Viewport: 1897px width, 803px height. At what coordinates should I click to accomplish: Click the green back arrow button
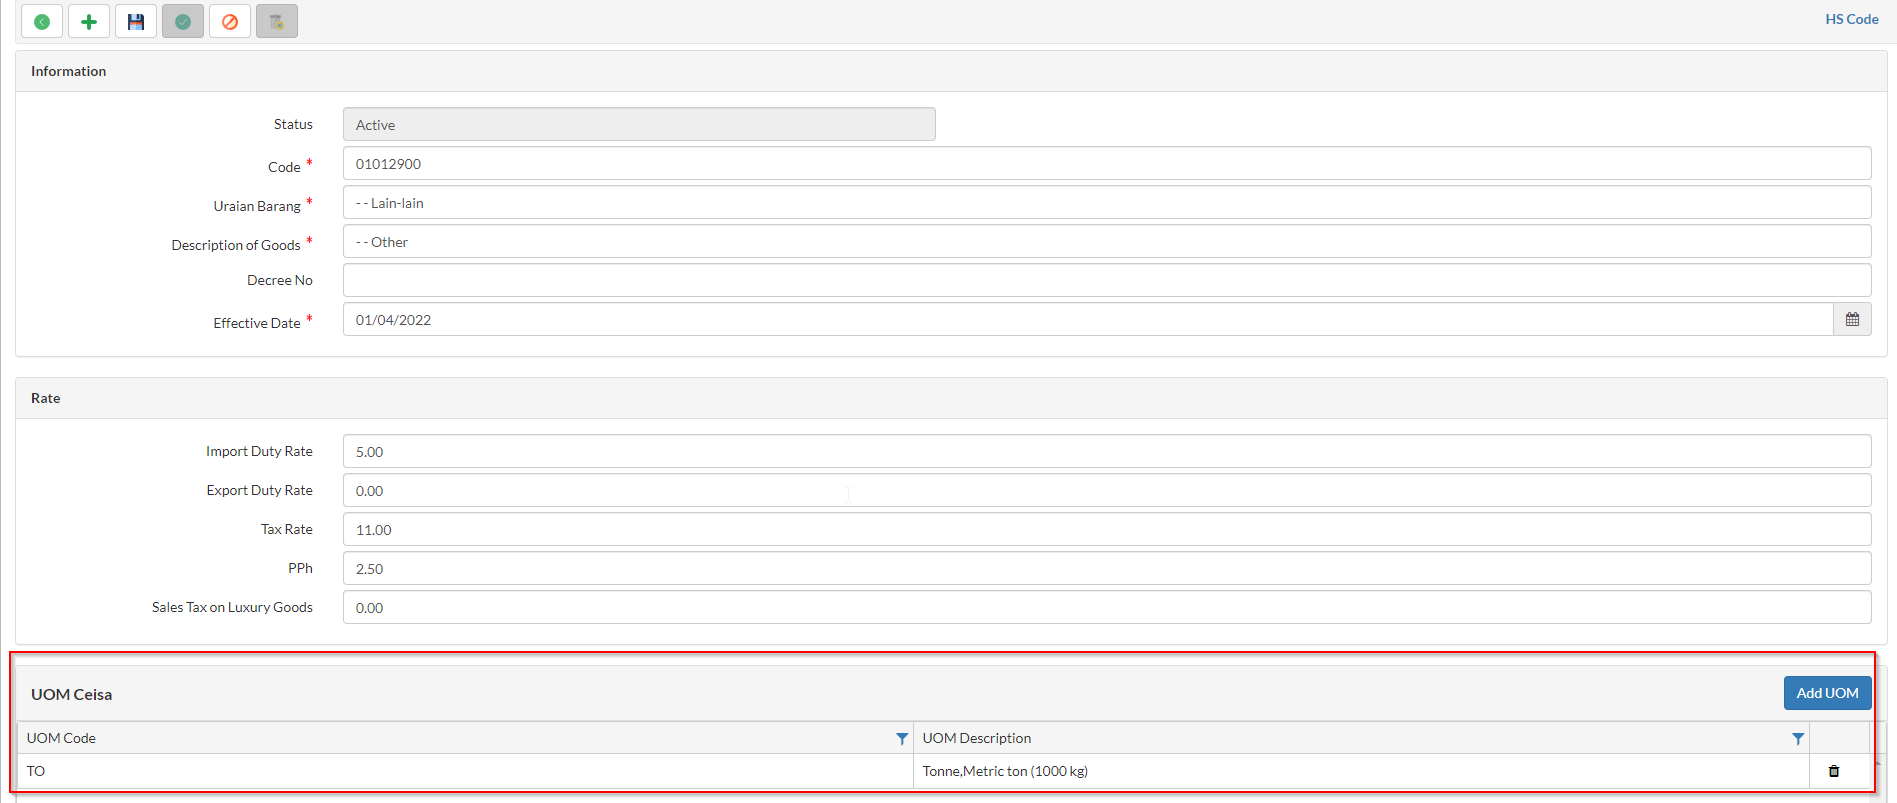42,21
